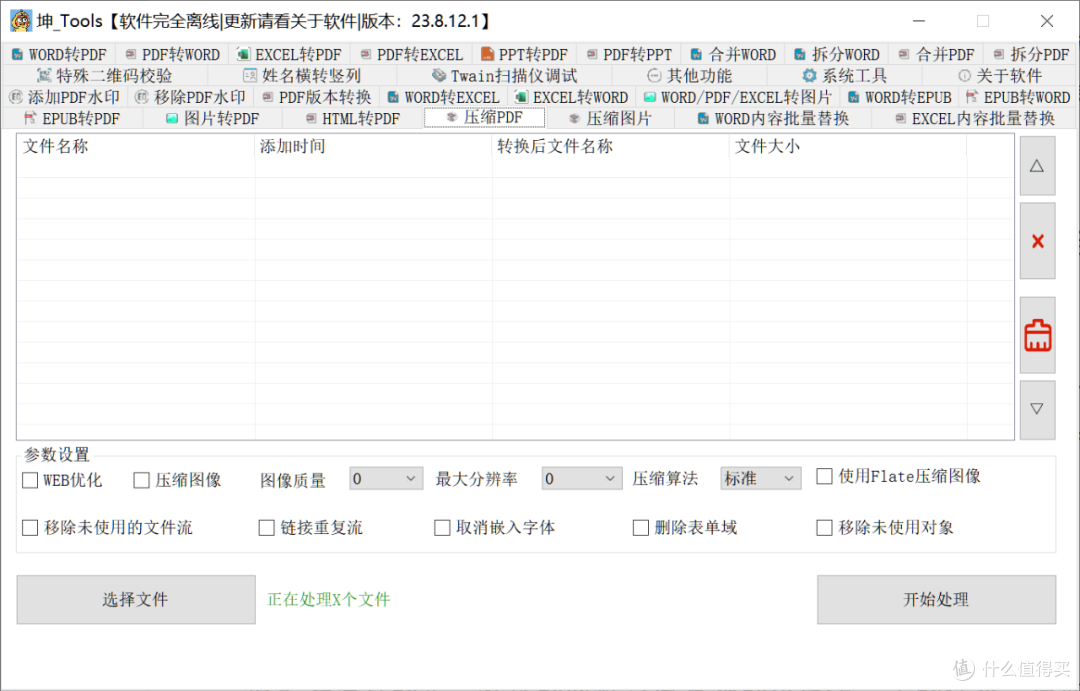Select 移除PDF水印 tab
Viewport: 1080px width, 691px height.
[191, 97]
